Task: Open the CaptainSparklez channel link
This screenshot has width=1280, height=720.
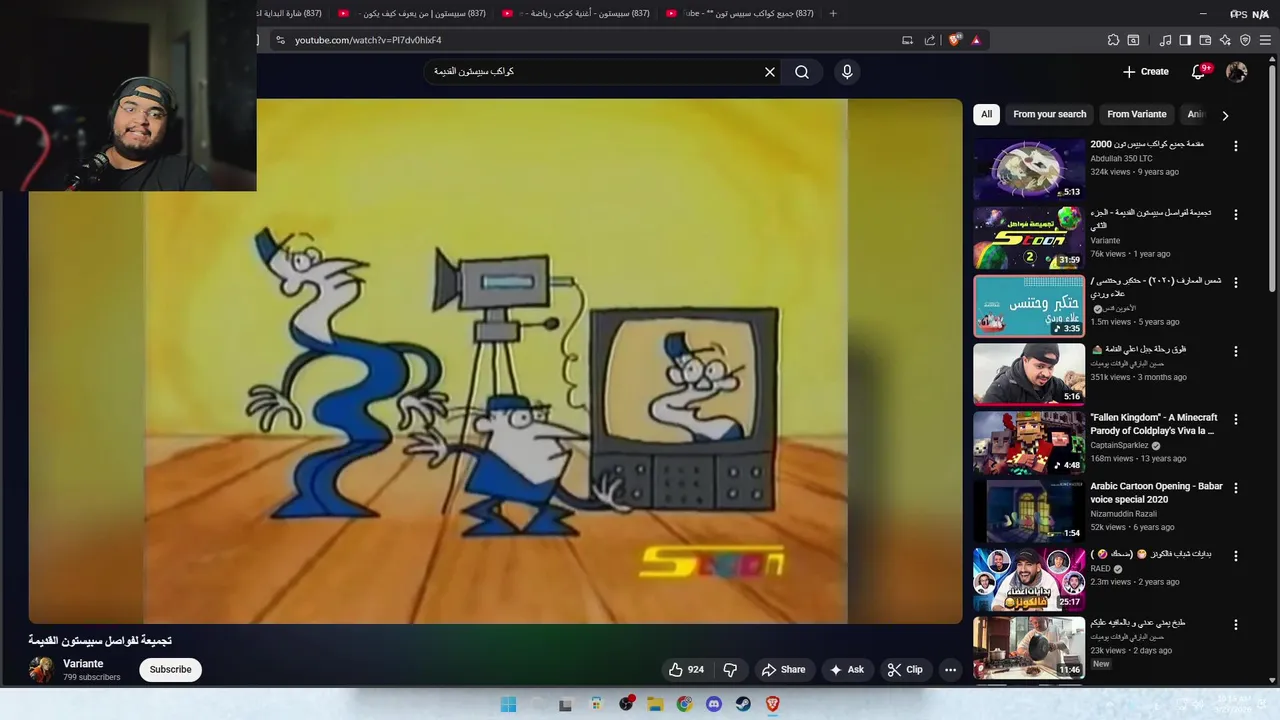Action: [1119, 446]
